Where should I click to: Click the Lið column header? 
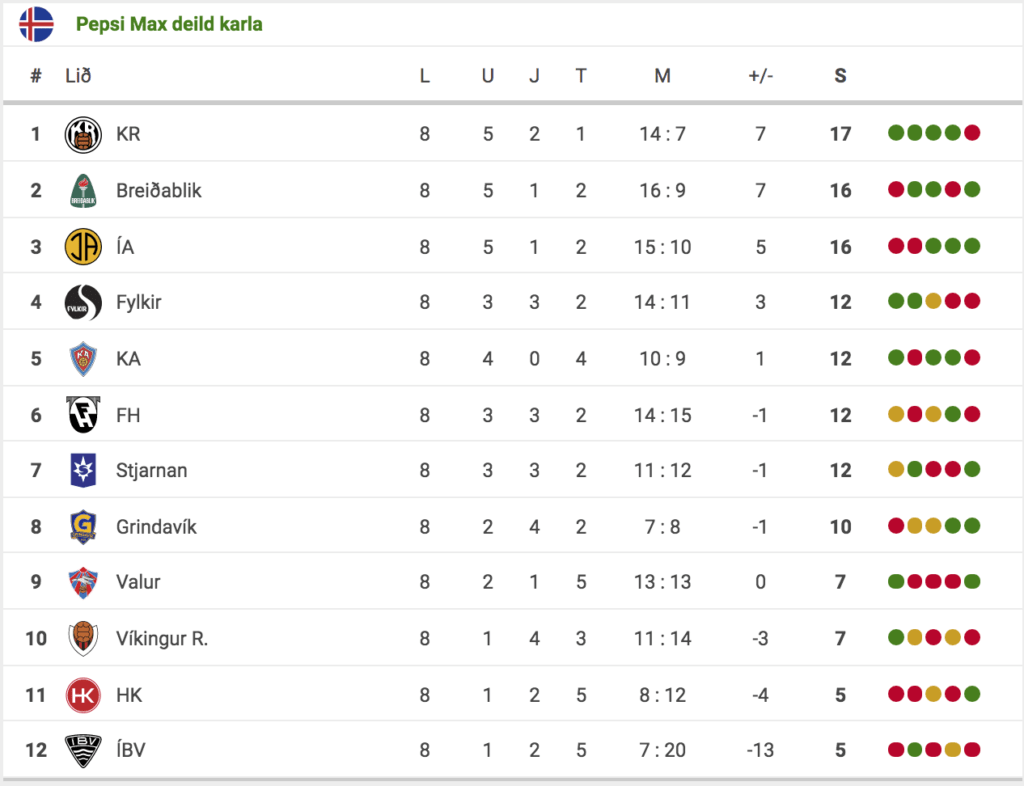[78, 76]
